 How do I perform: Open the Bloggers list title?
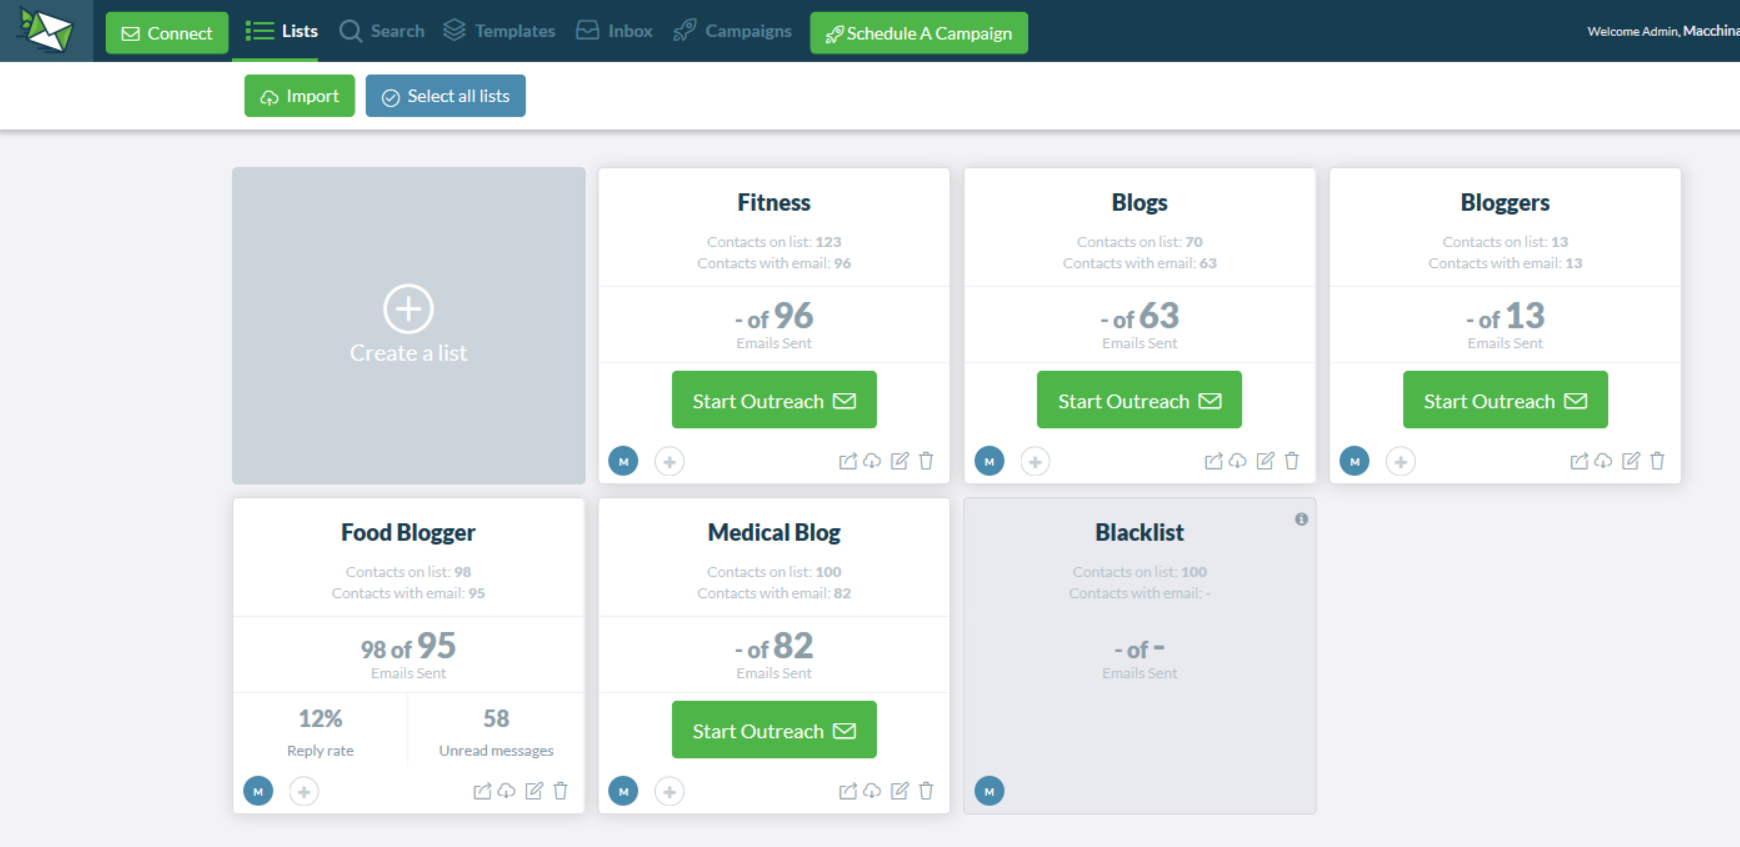pyautogui.click(x=1505, y=202)
